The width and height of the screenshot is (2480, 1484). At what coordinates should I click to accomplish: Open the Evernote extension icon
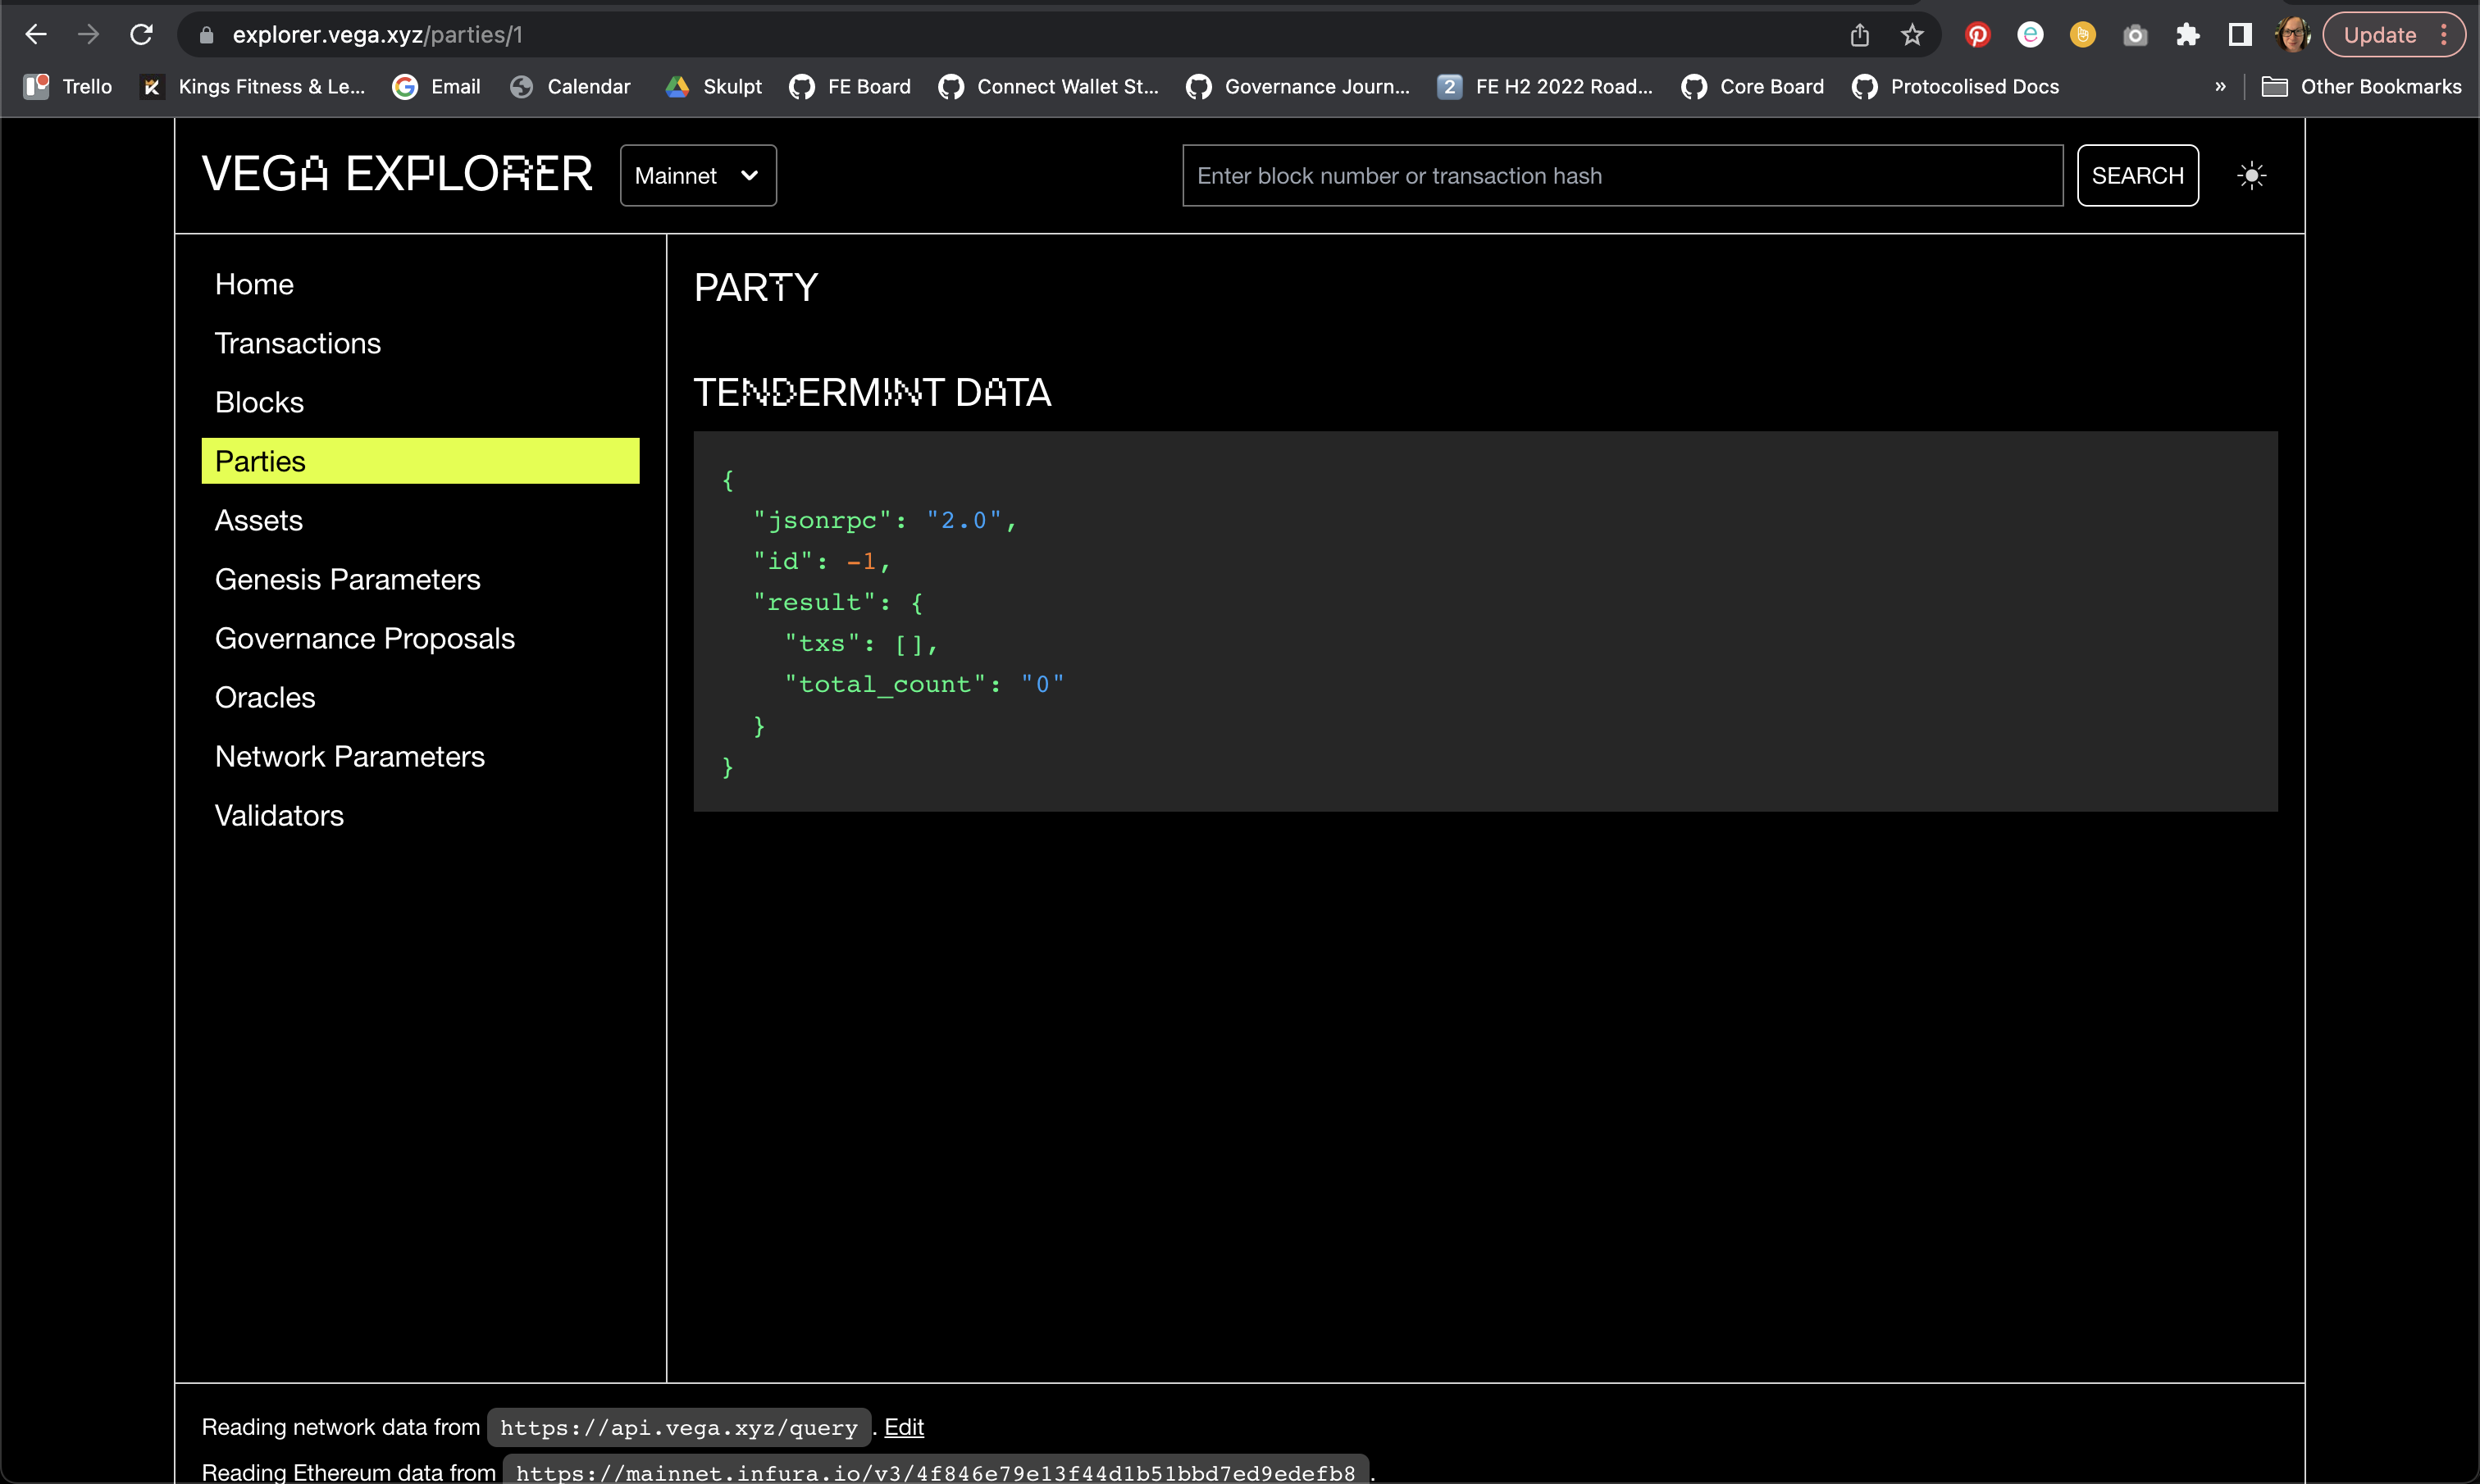pos(2030,34)
